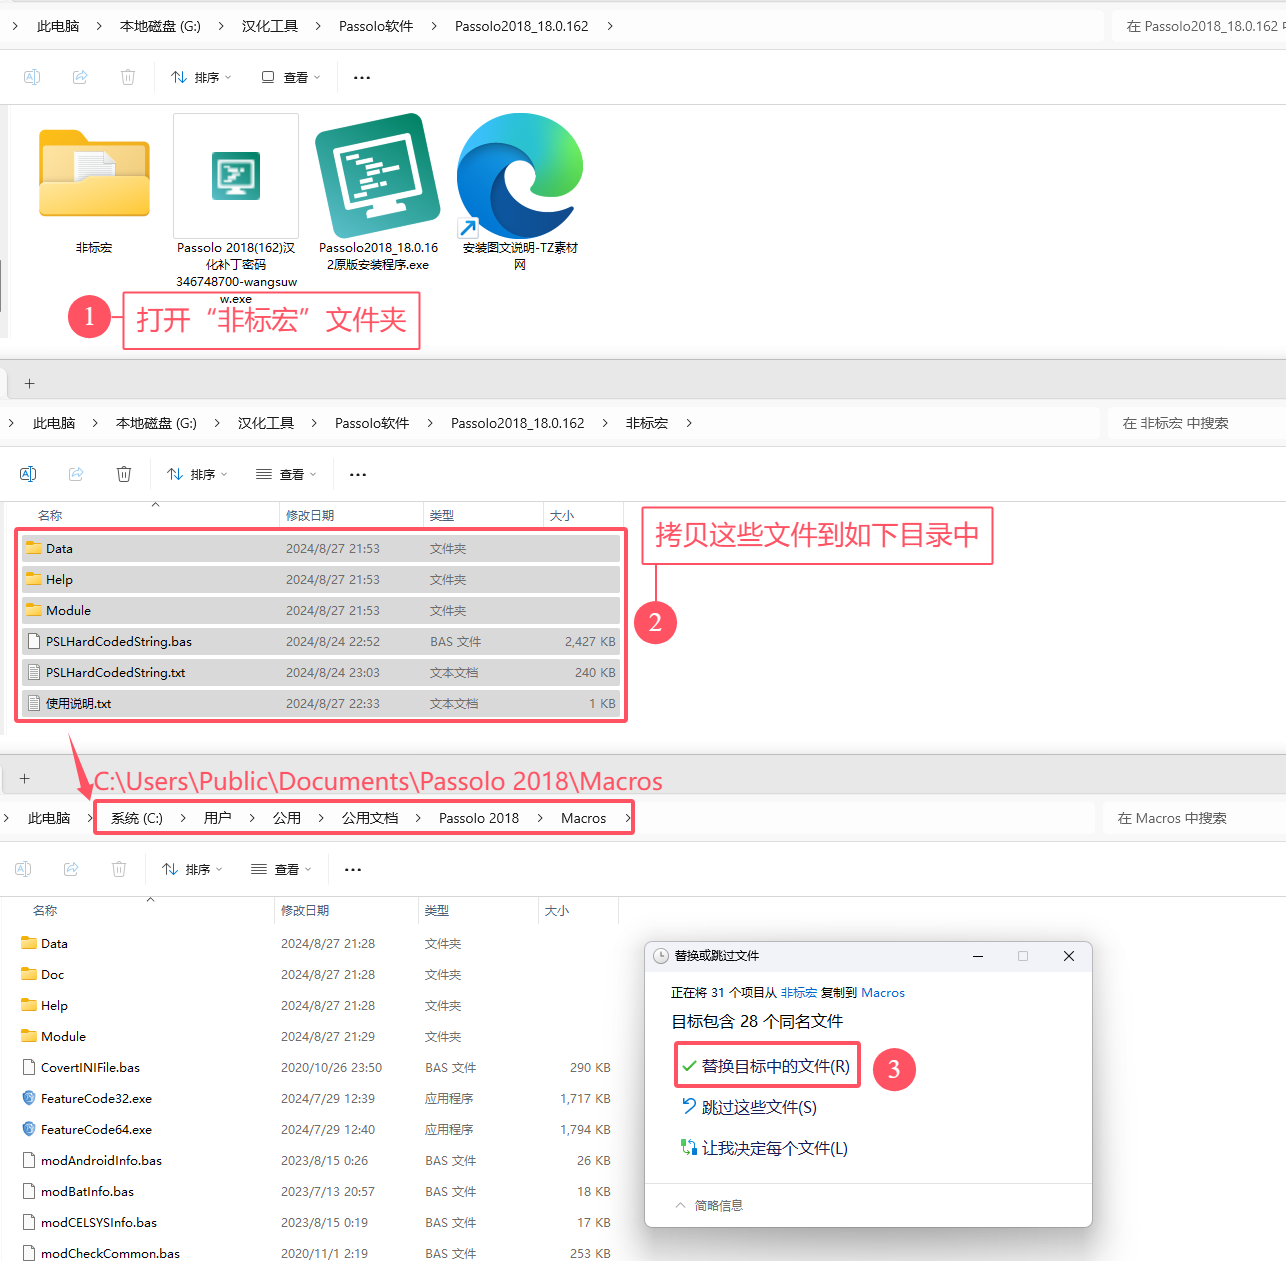Select the Module row in 非标宏 window
The height and width of the screenshot is (1261, 1286).
[x=320, y=610]
